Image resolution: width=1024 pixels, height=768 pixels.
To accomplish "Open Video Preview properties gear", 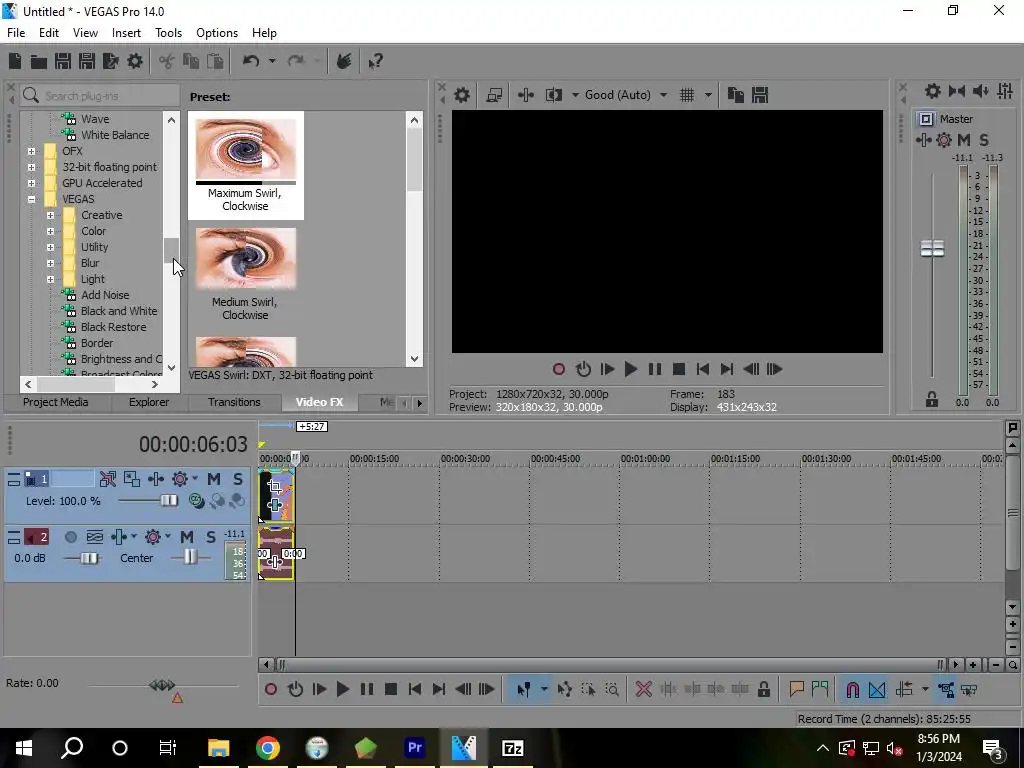I will tap(462, 95).
